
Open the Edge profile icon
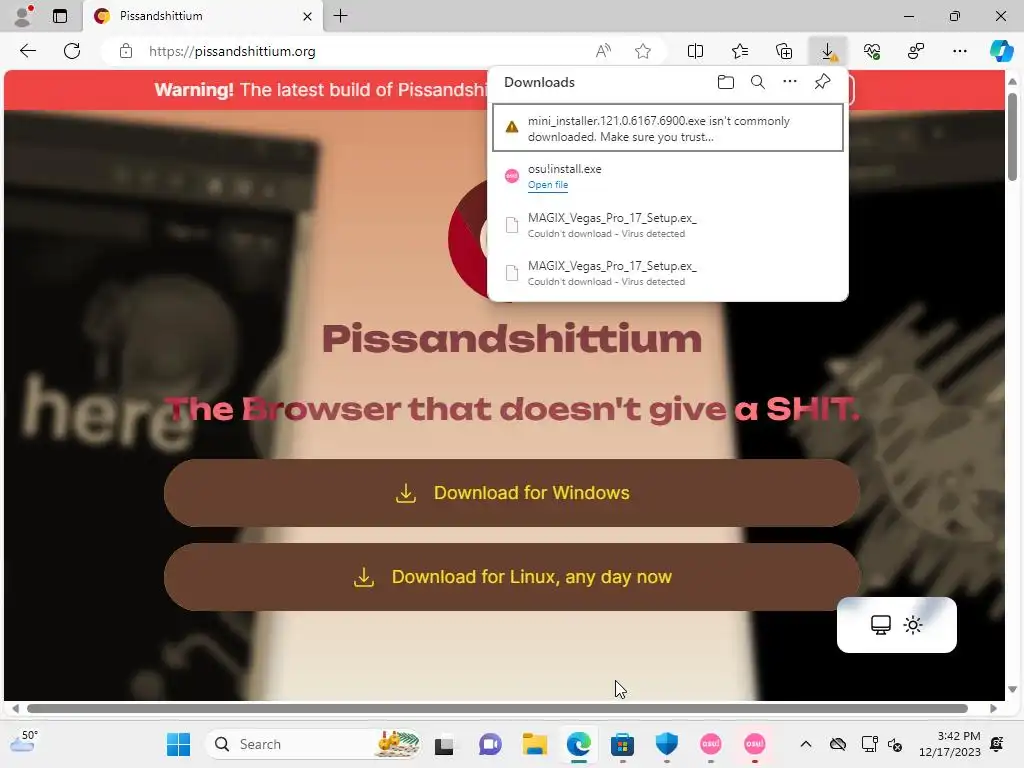[24, 16]
